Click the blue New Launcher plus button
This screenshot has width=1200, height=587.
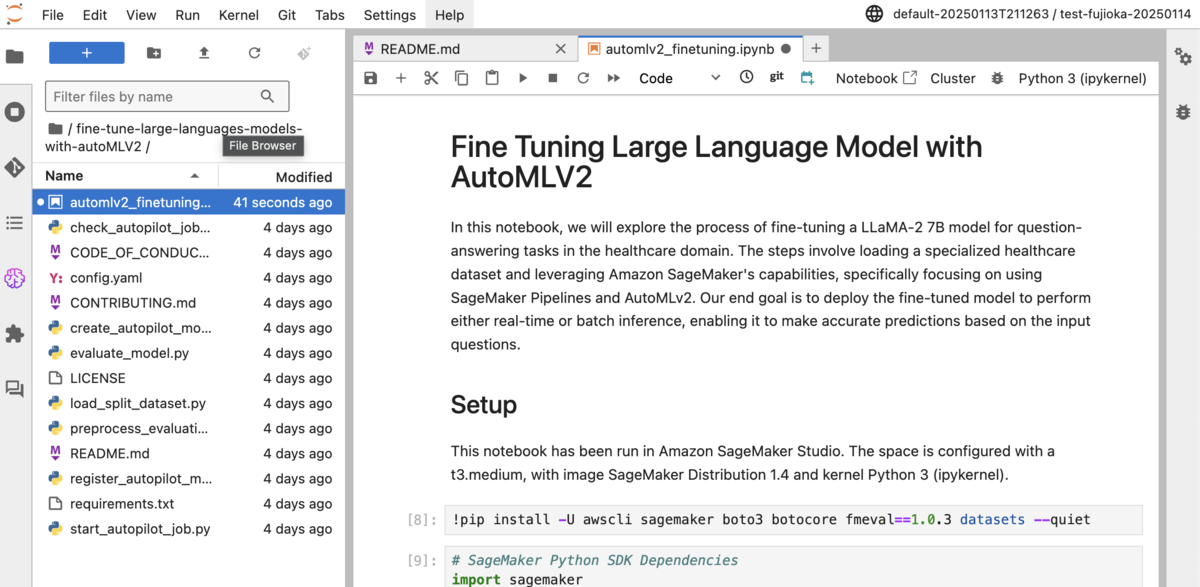[87, 53]
